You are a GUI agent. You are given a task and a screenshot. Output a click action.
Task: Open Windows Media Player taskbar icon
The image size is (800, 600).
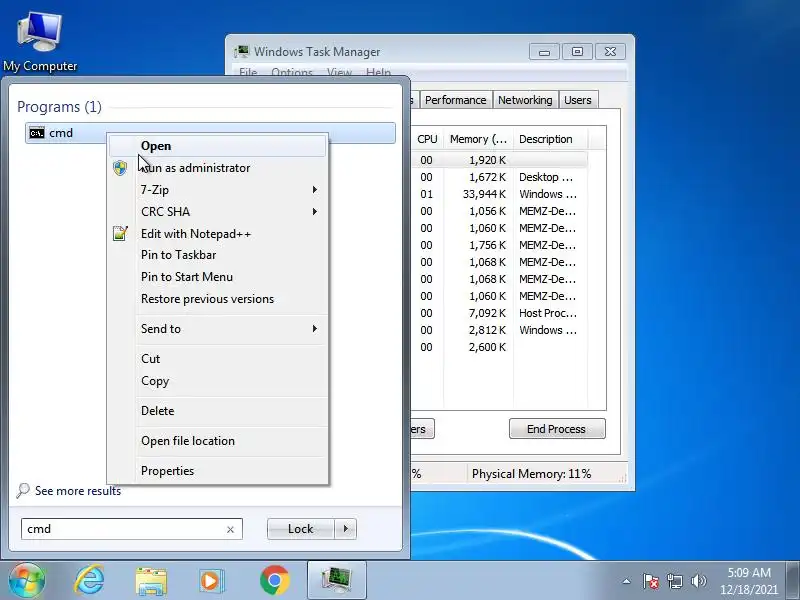pos(211,581)
